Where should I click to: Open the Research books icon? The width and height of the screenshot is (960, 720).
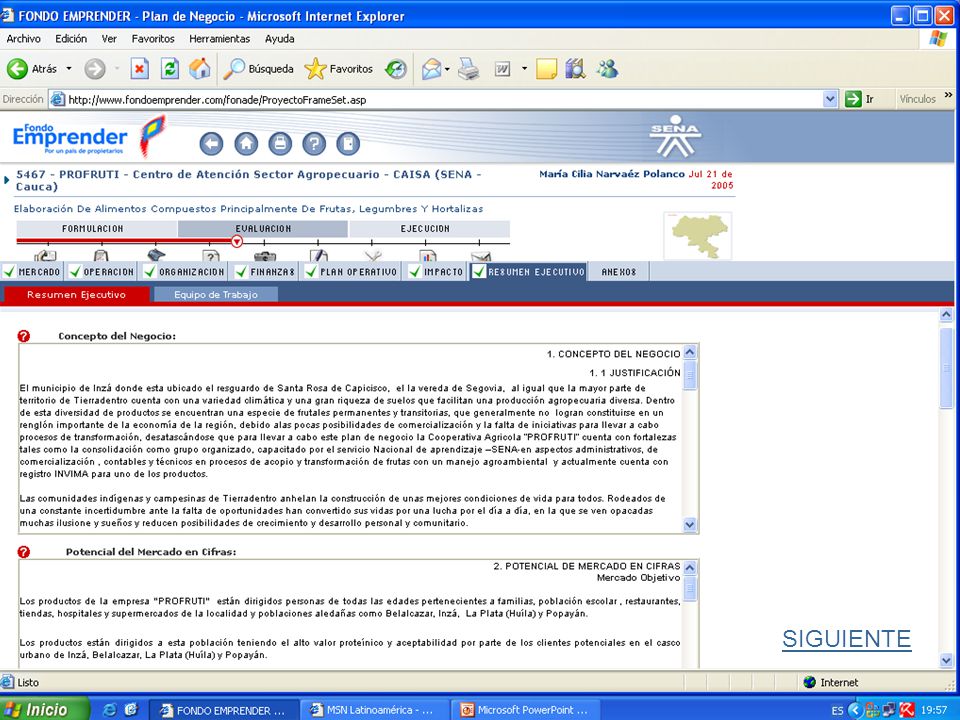pos(576,69)
